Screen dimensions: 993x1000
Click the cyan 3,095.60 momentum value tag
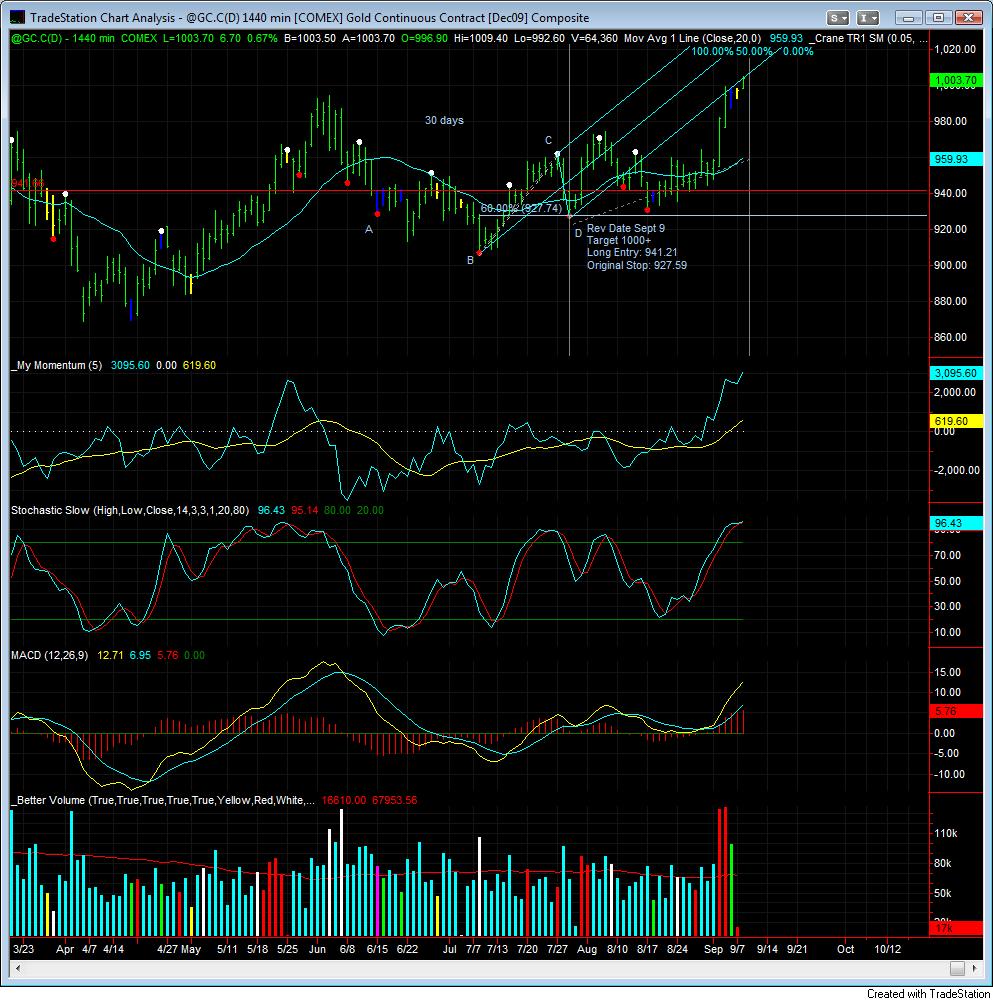[x=955, y=373]
